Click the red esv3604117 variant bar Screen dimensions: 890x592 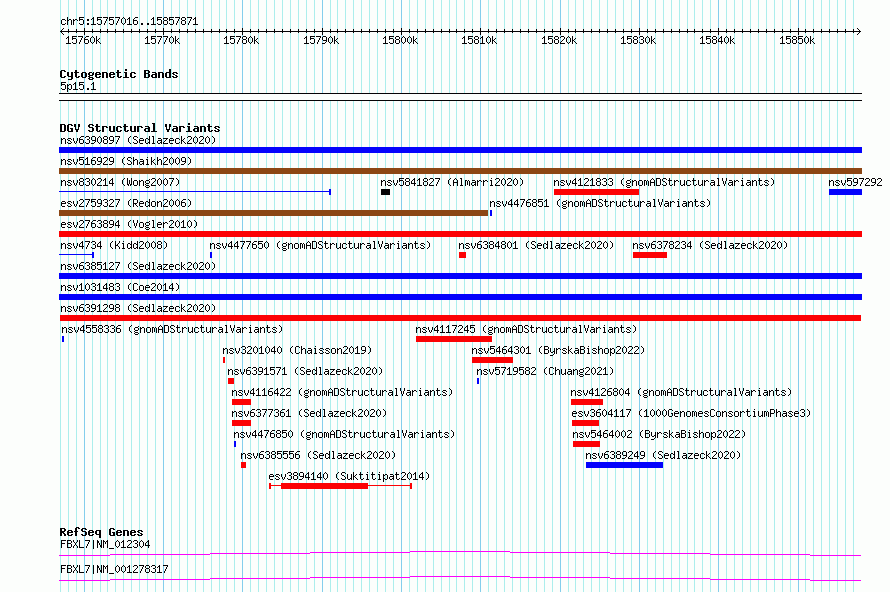(x=585, y=423)
